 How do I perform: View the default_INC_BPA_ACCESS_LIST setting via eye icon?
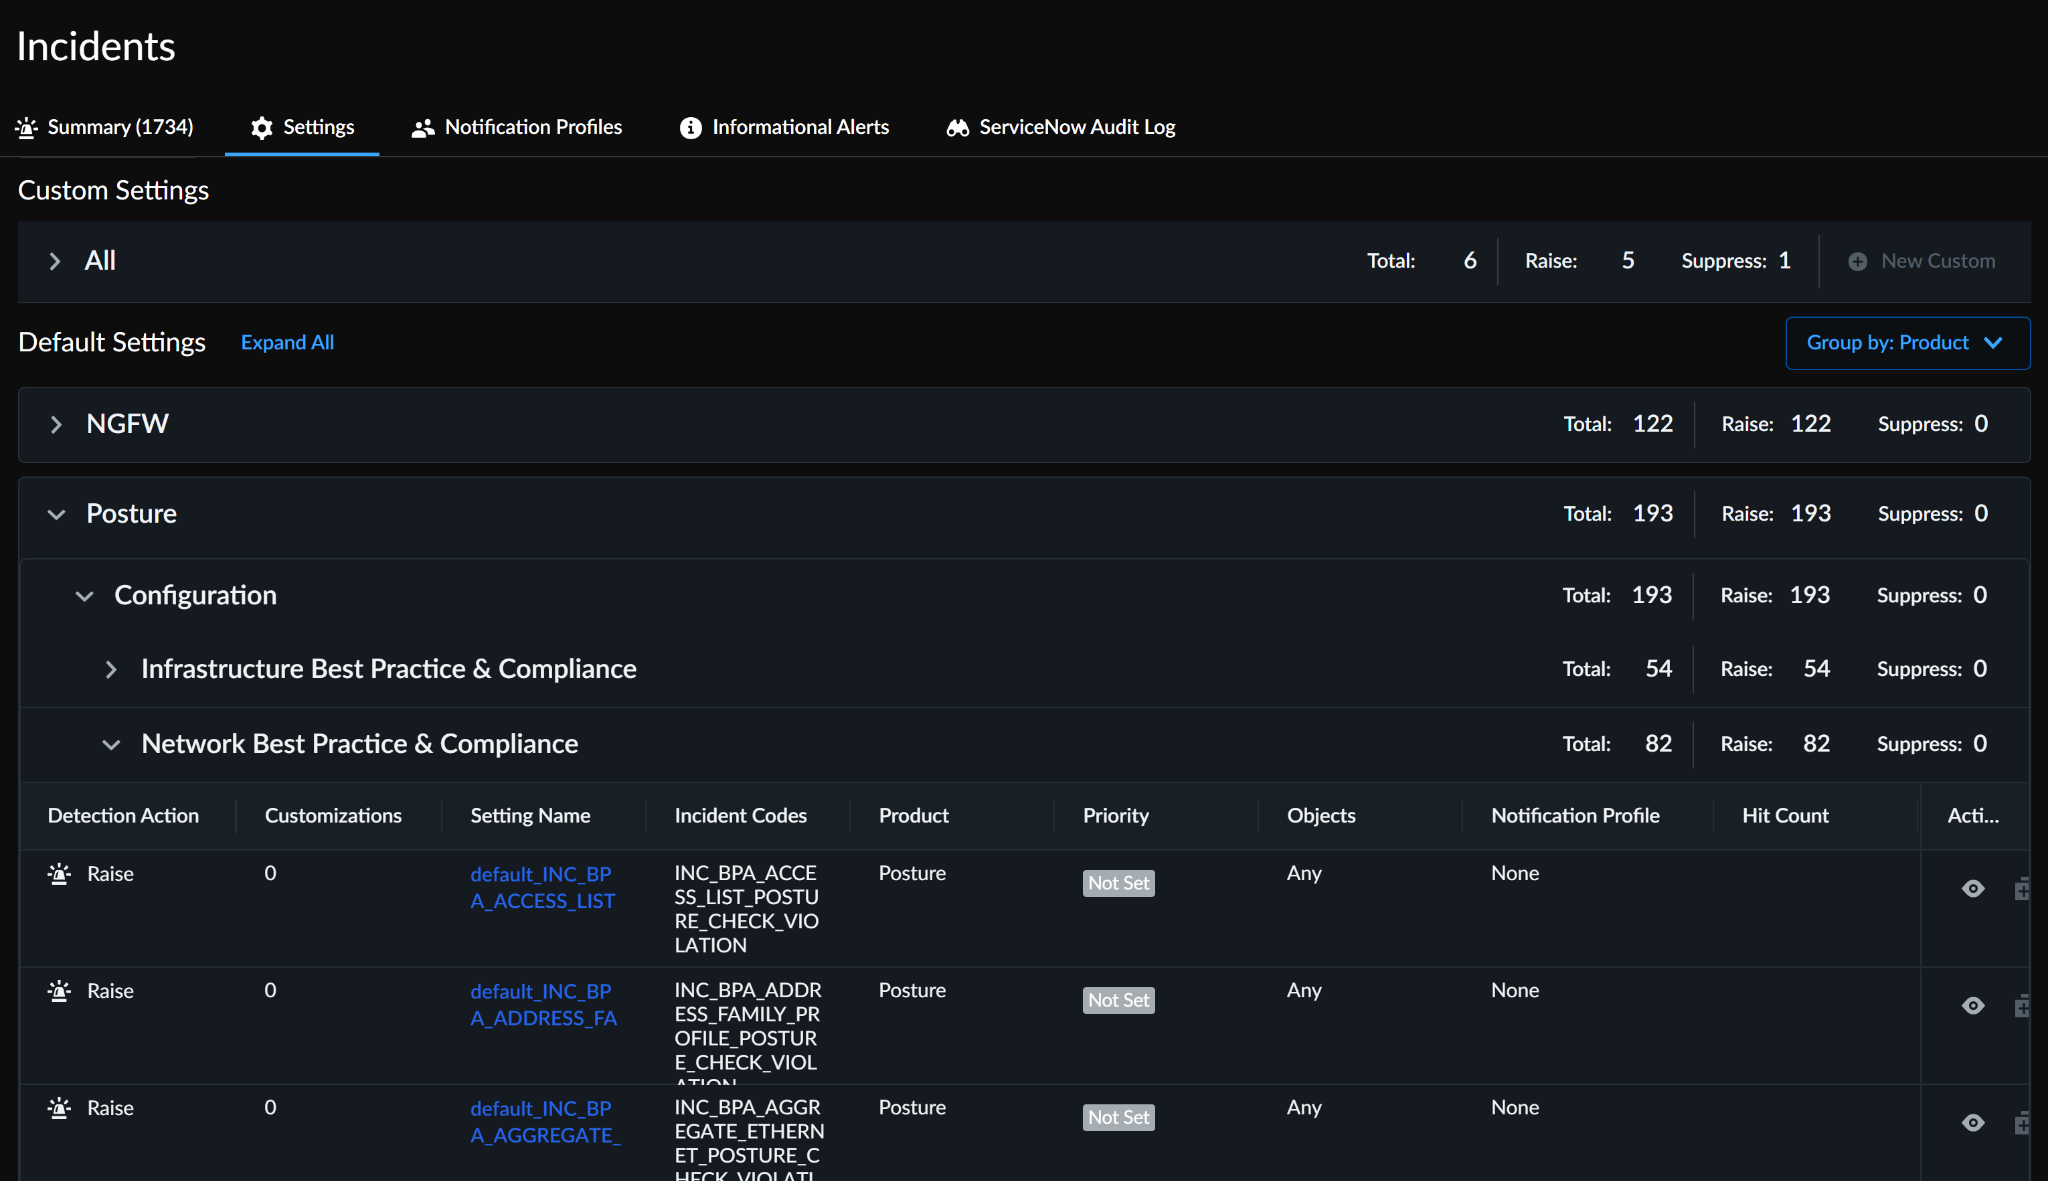[1972, 889]
